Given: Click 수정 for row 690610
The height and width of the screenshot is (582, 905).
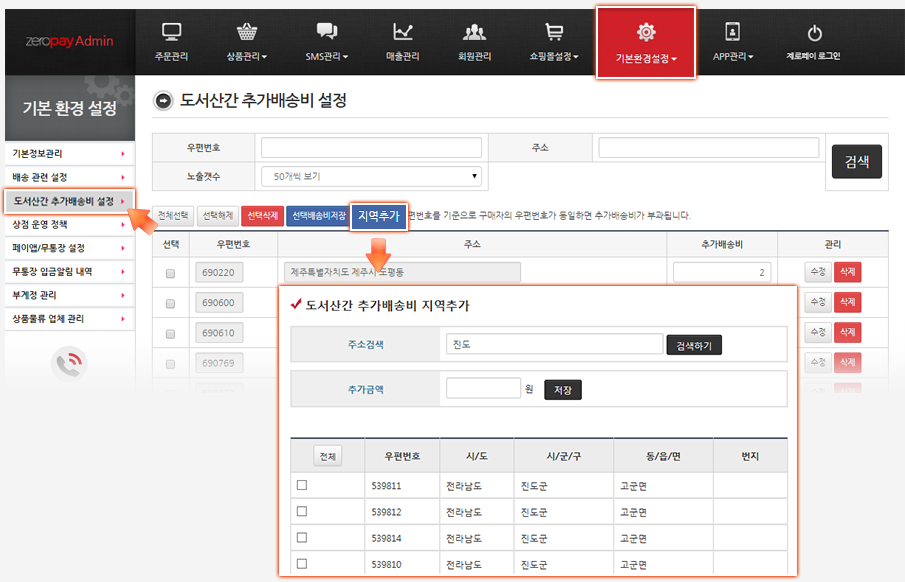Looking at the screenshot, I should pos(818,332).
